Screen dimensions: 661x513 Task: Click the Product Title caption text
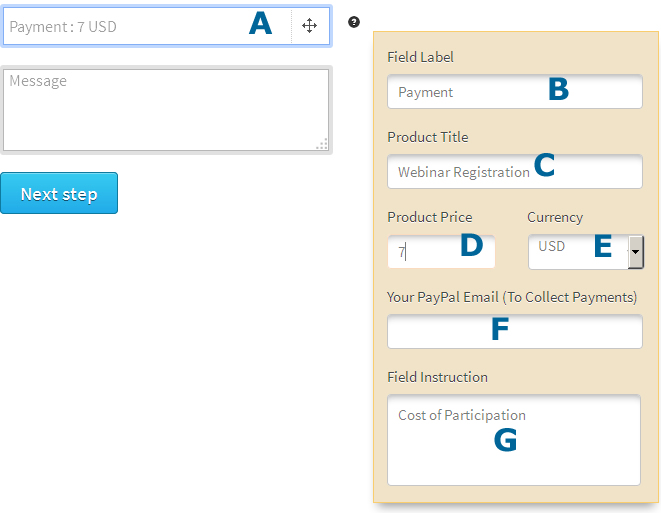pos(427,137)
